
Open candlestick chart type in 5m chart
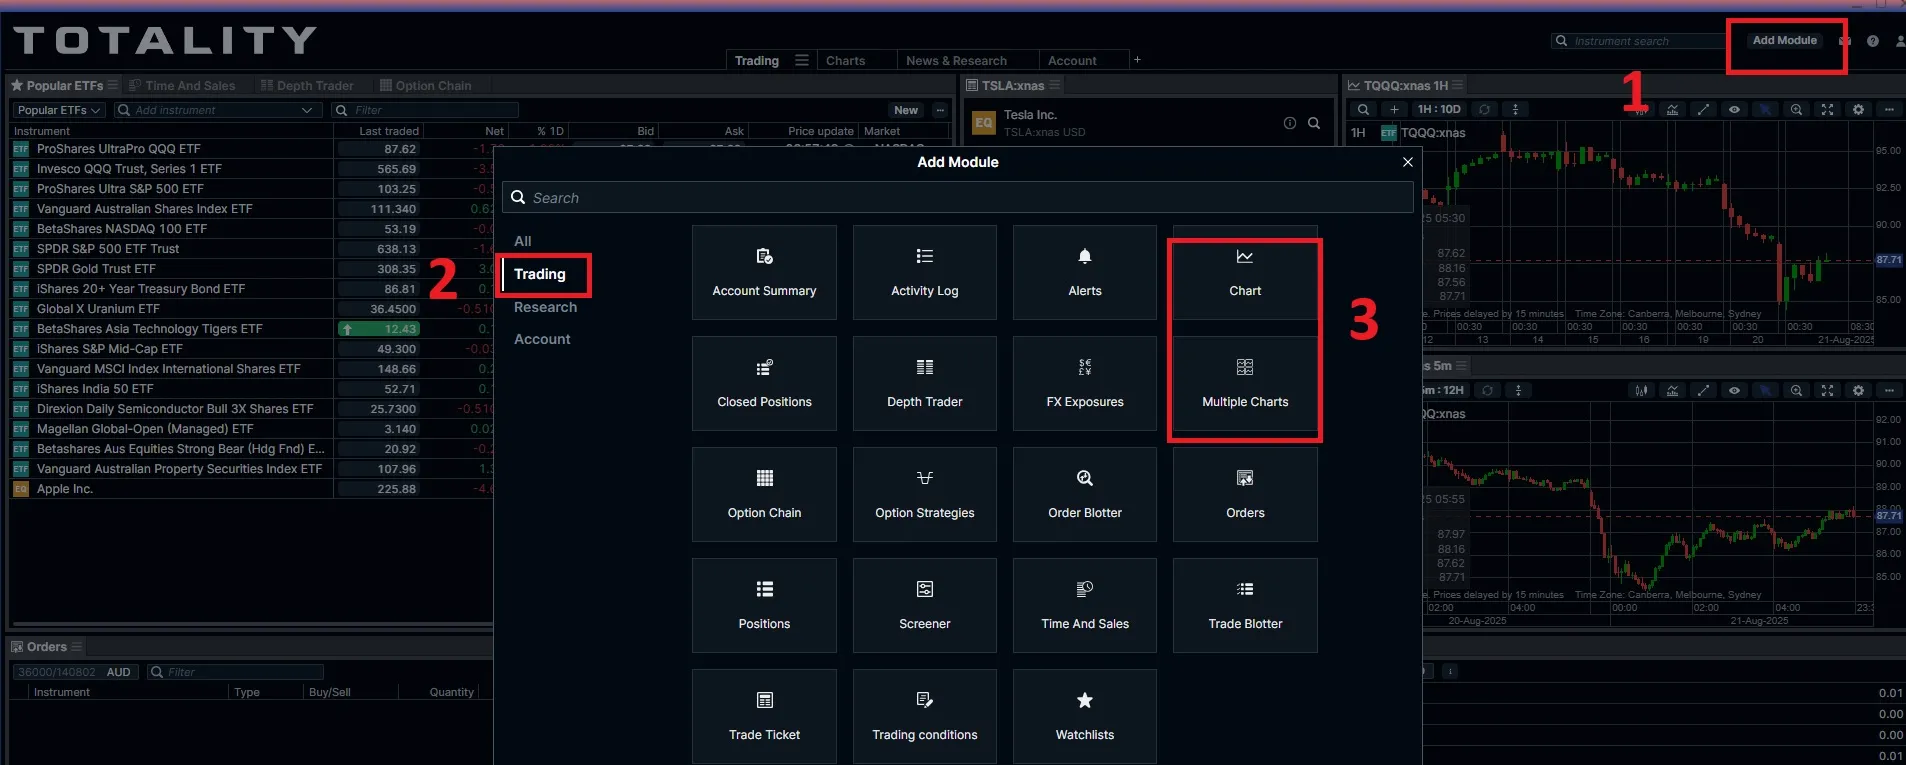pos(1641,391)
